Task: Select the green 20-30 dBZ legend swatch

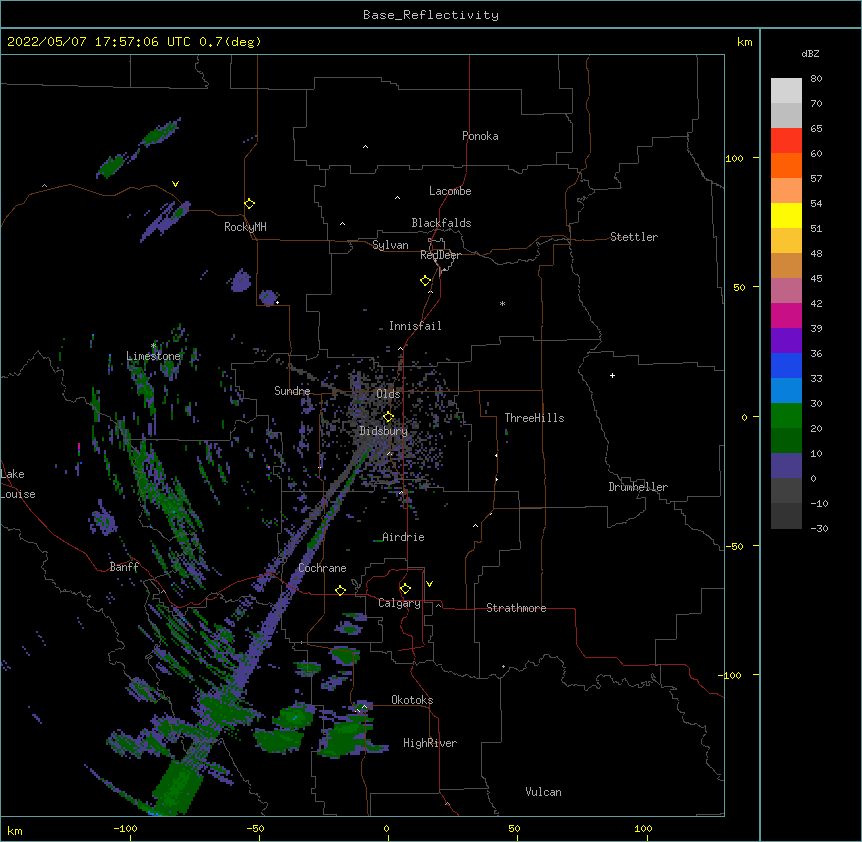Action: (x=786, y=416)
